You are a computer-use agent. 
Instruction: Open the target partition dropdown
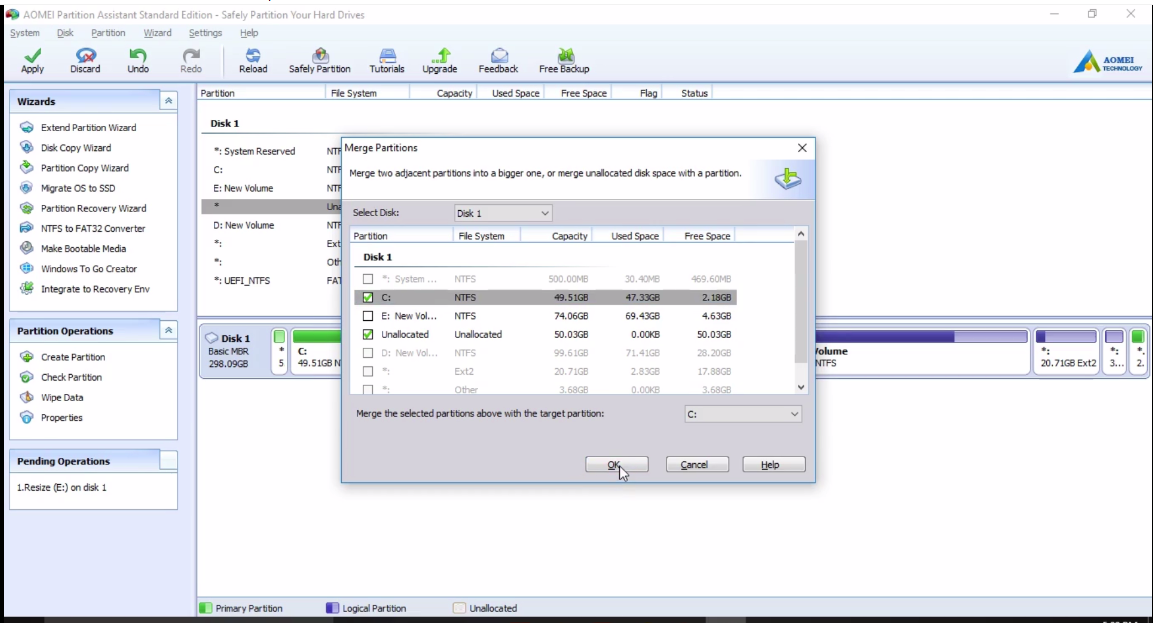743,413
